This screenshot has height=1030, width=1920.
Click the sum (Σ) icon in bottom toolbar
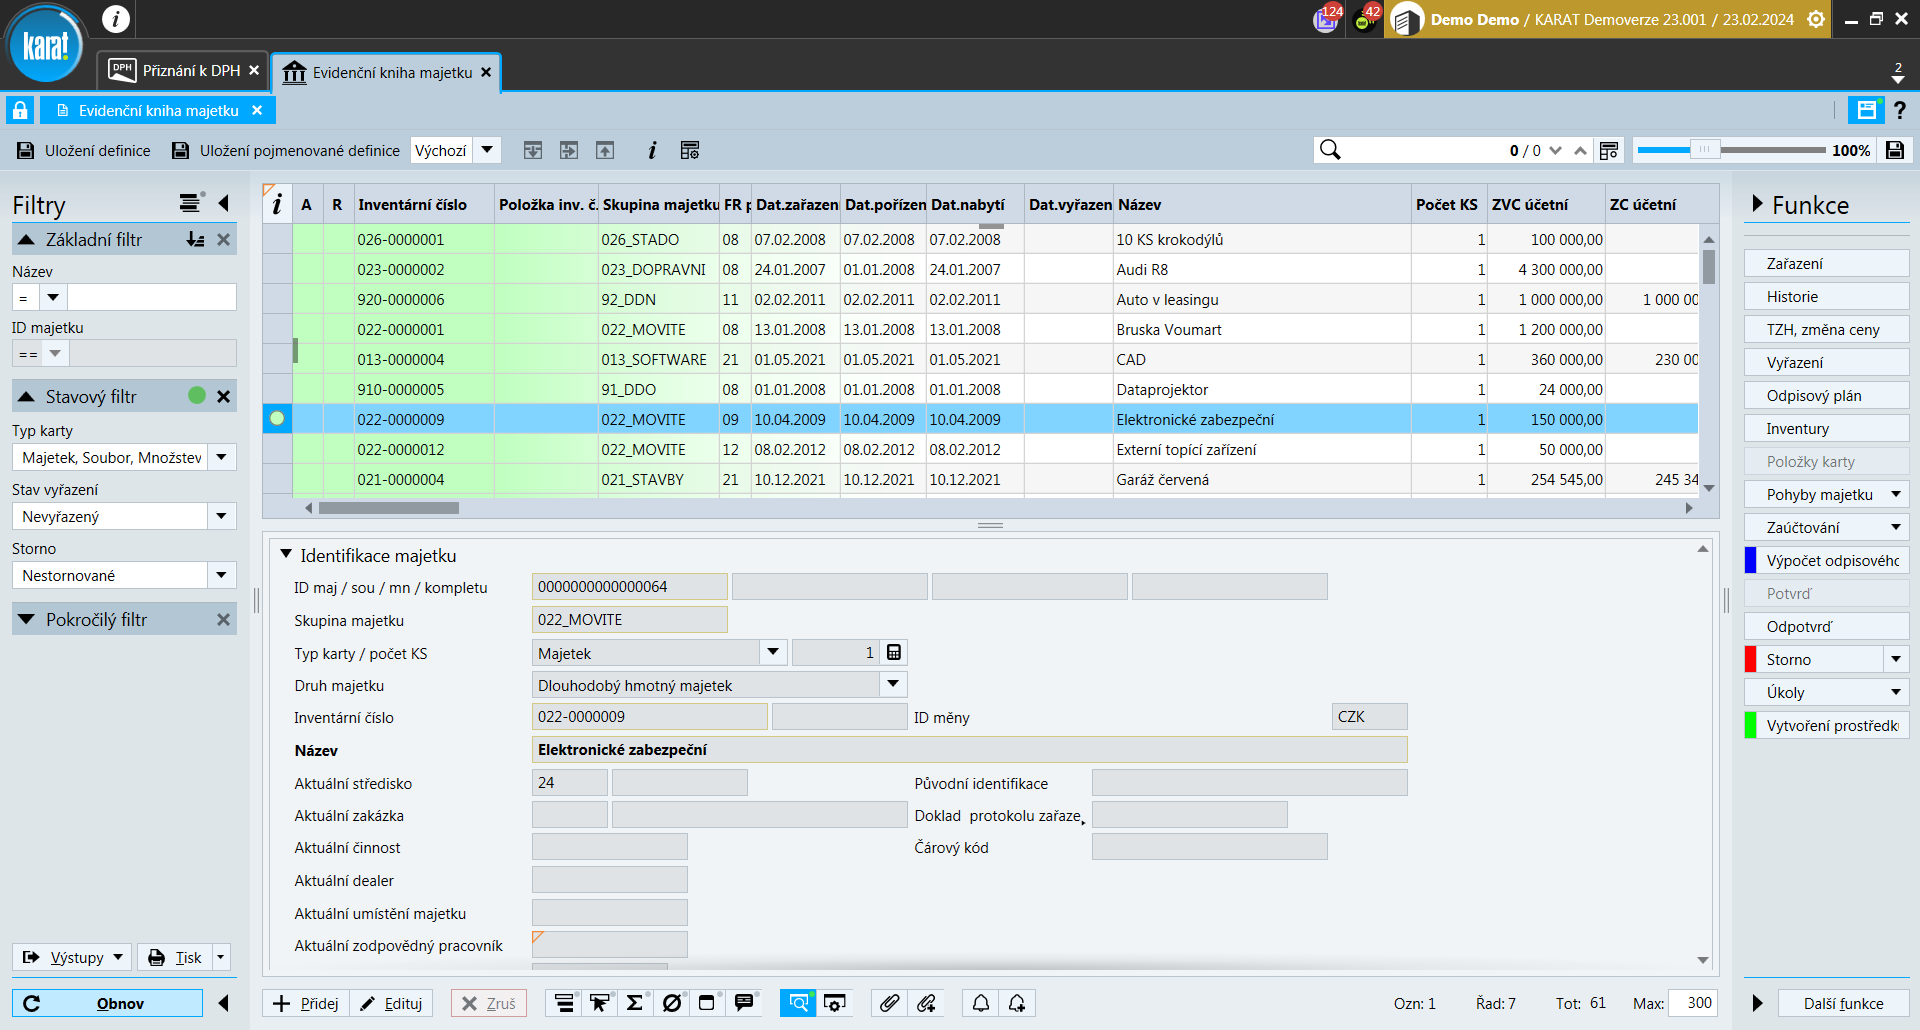[x=634, y=1003]
